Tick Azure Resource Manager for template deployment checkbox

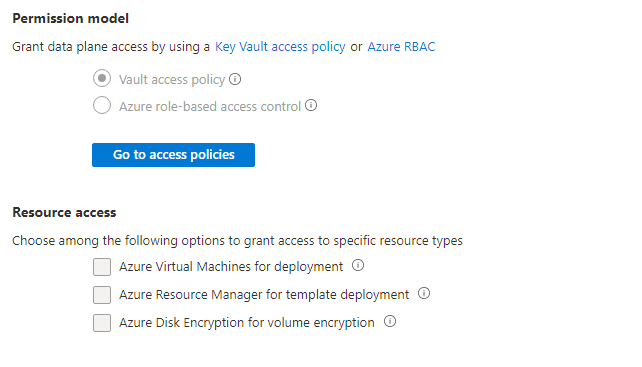(102, 295)
